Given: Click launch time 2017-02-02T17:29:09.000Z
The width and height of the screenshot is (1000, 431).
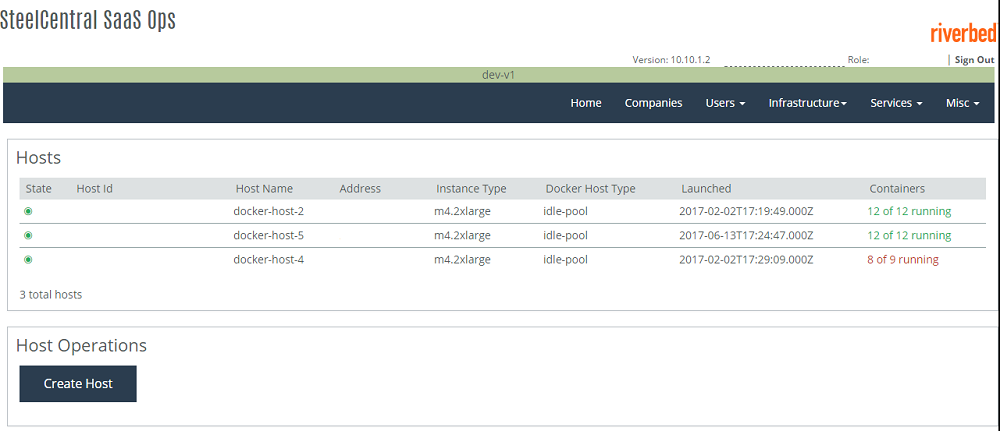Looking at the screenshot, I should pos(746,259).
